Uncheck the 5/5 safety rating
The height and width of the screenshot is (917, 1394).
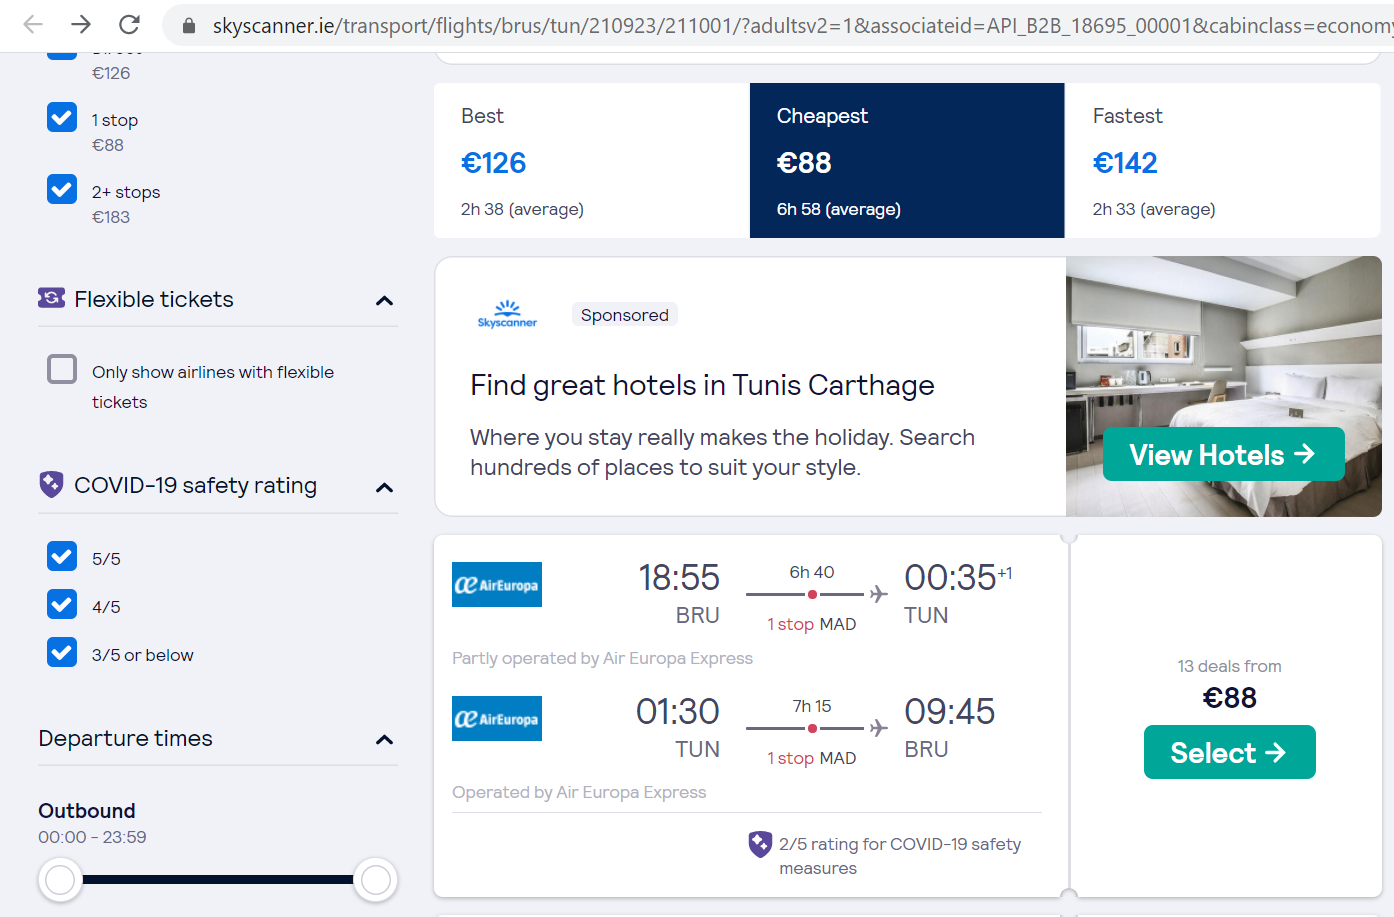click(62, 556)
